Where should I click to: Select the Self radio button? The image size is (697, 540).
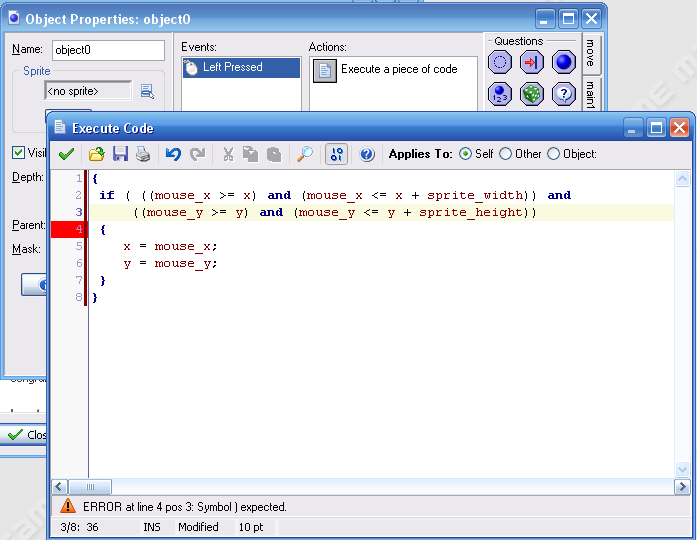pos(465,154)
